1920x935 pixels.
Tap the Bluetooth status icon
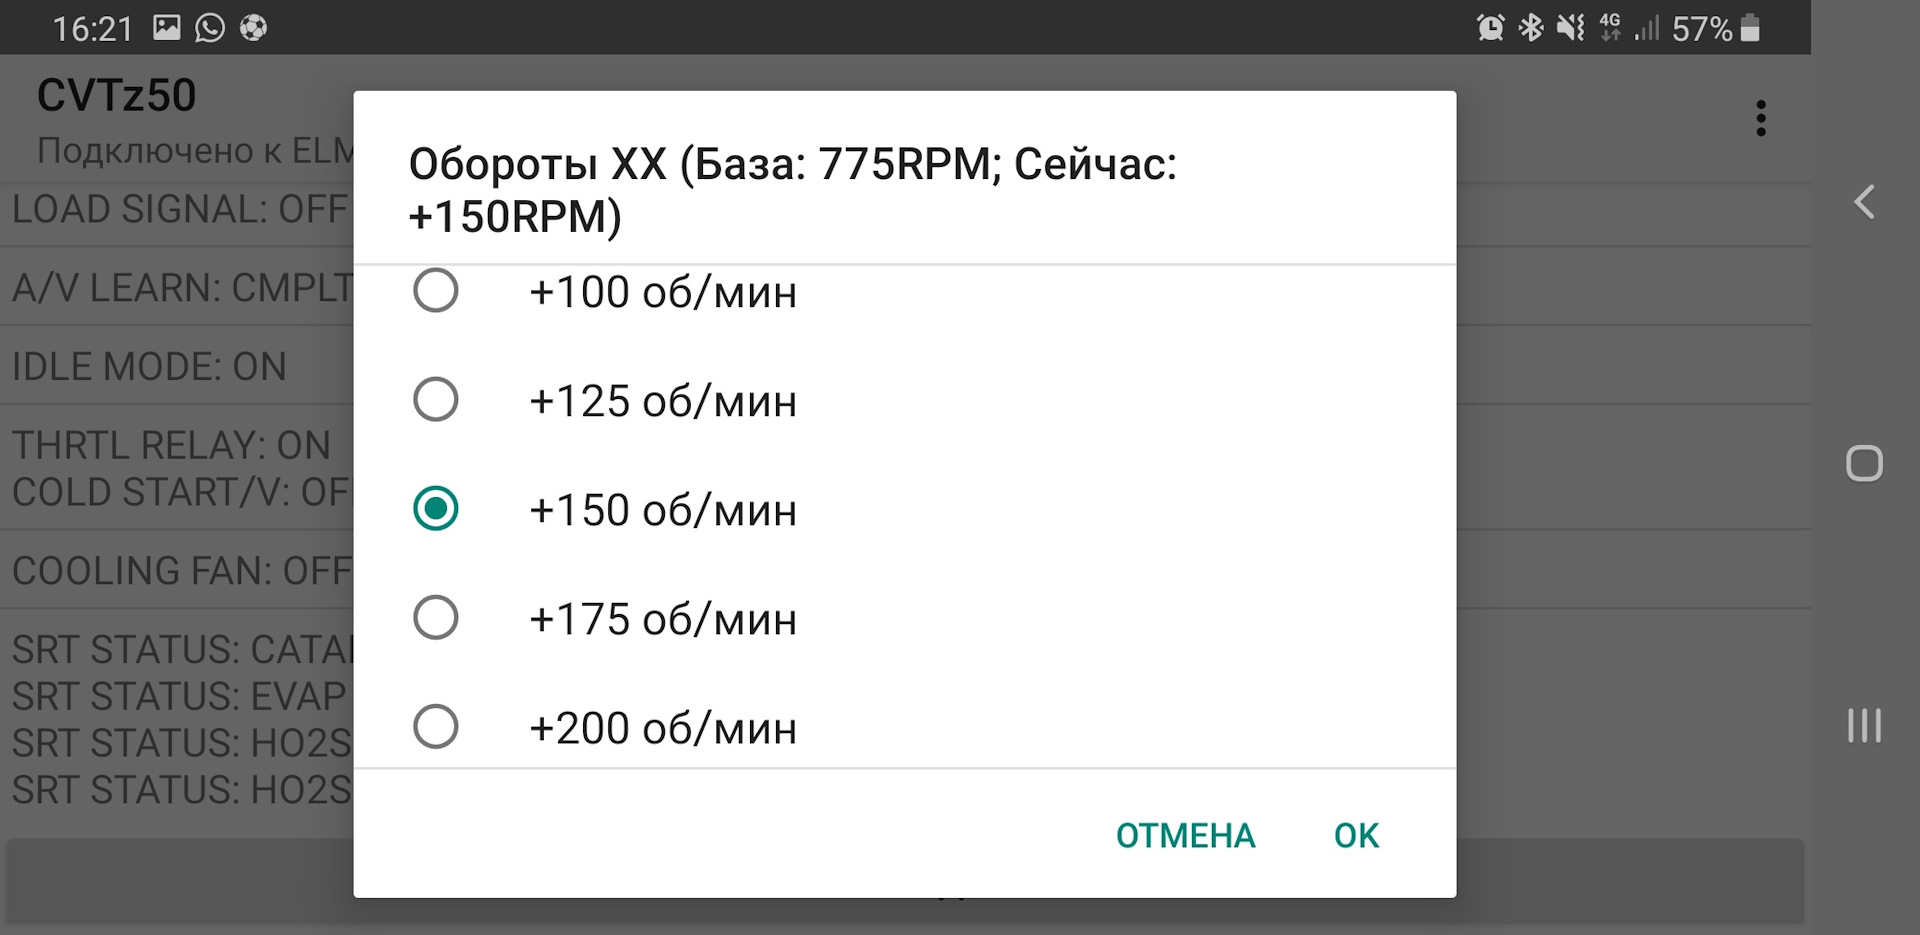[x=1531, y=28]
